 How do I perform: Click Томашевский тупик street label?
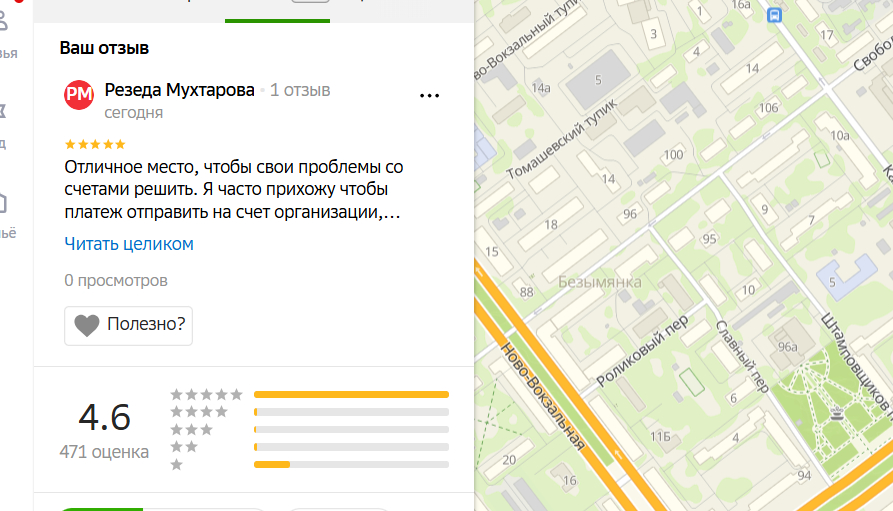(562, 140)
